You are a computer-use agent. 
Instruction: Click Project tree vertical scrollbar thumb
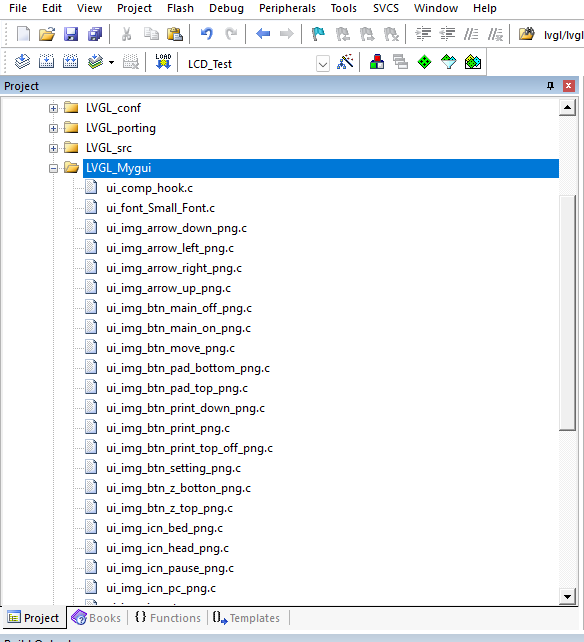tap(567, 313)
